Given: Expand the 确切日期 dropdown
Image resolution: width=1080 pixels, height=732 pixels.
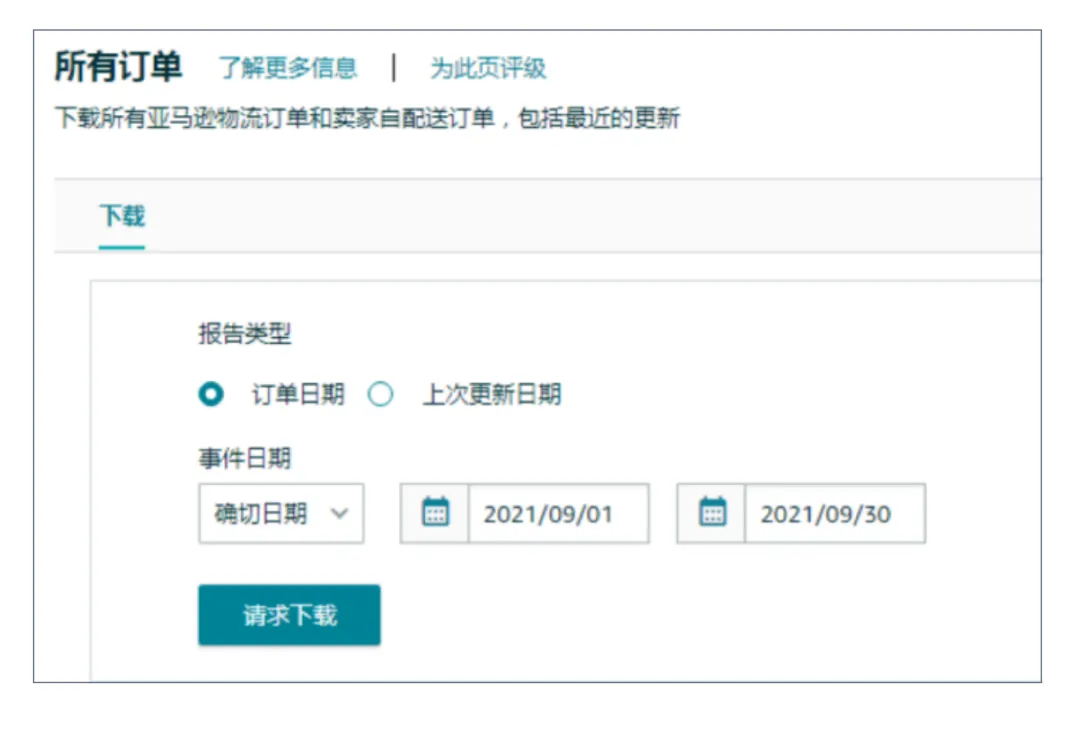Looking at the screenshot, I should click(x=281, y=514).
